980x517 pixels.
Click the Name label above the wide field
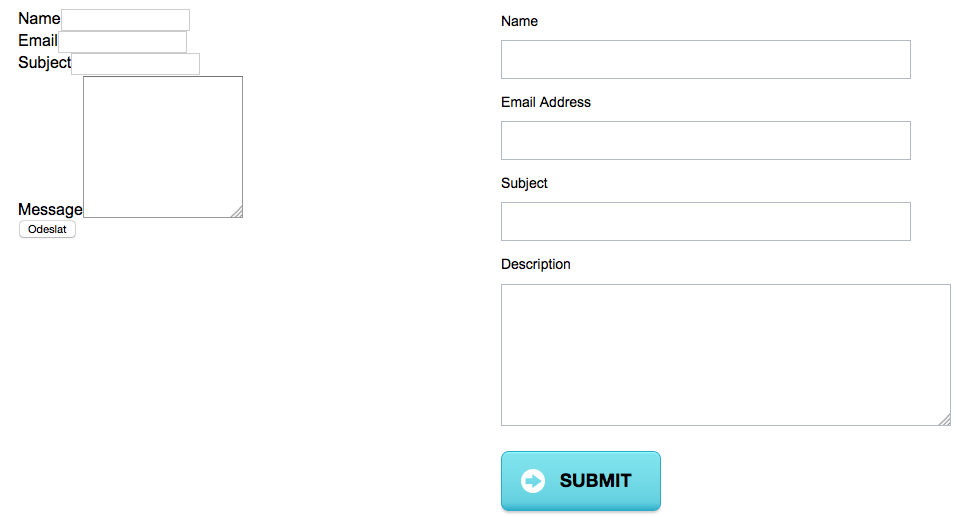pos(519,21)
